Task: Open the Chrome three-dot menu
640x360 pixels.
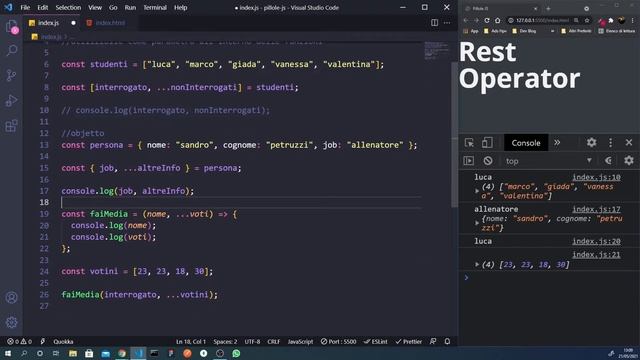Action: coord(633,20)
